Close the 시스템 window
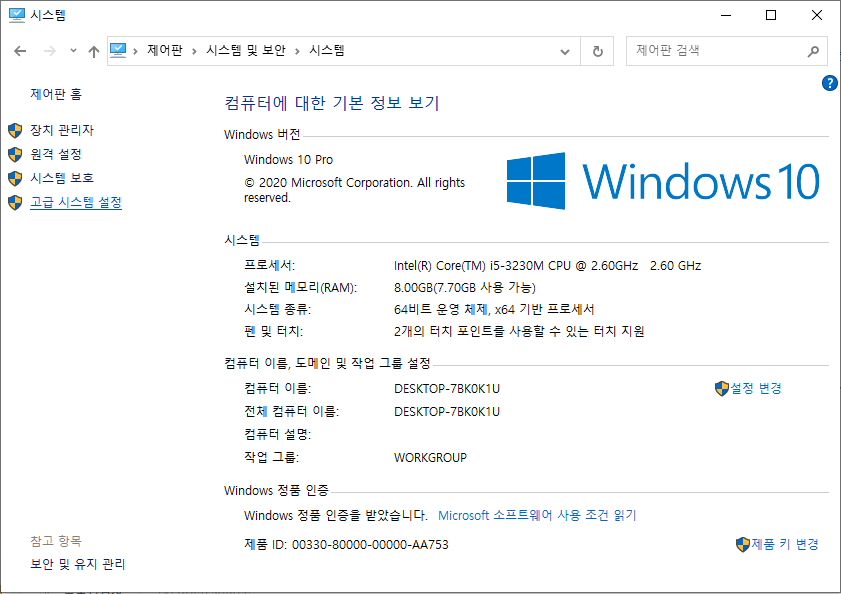The image size is (841, 594). point(816,15)
